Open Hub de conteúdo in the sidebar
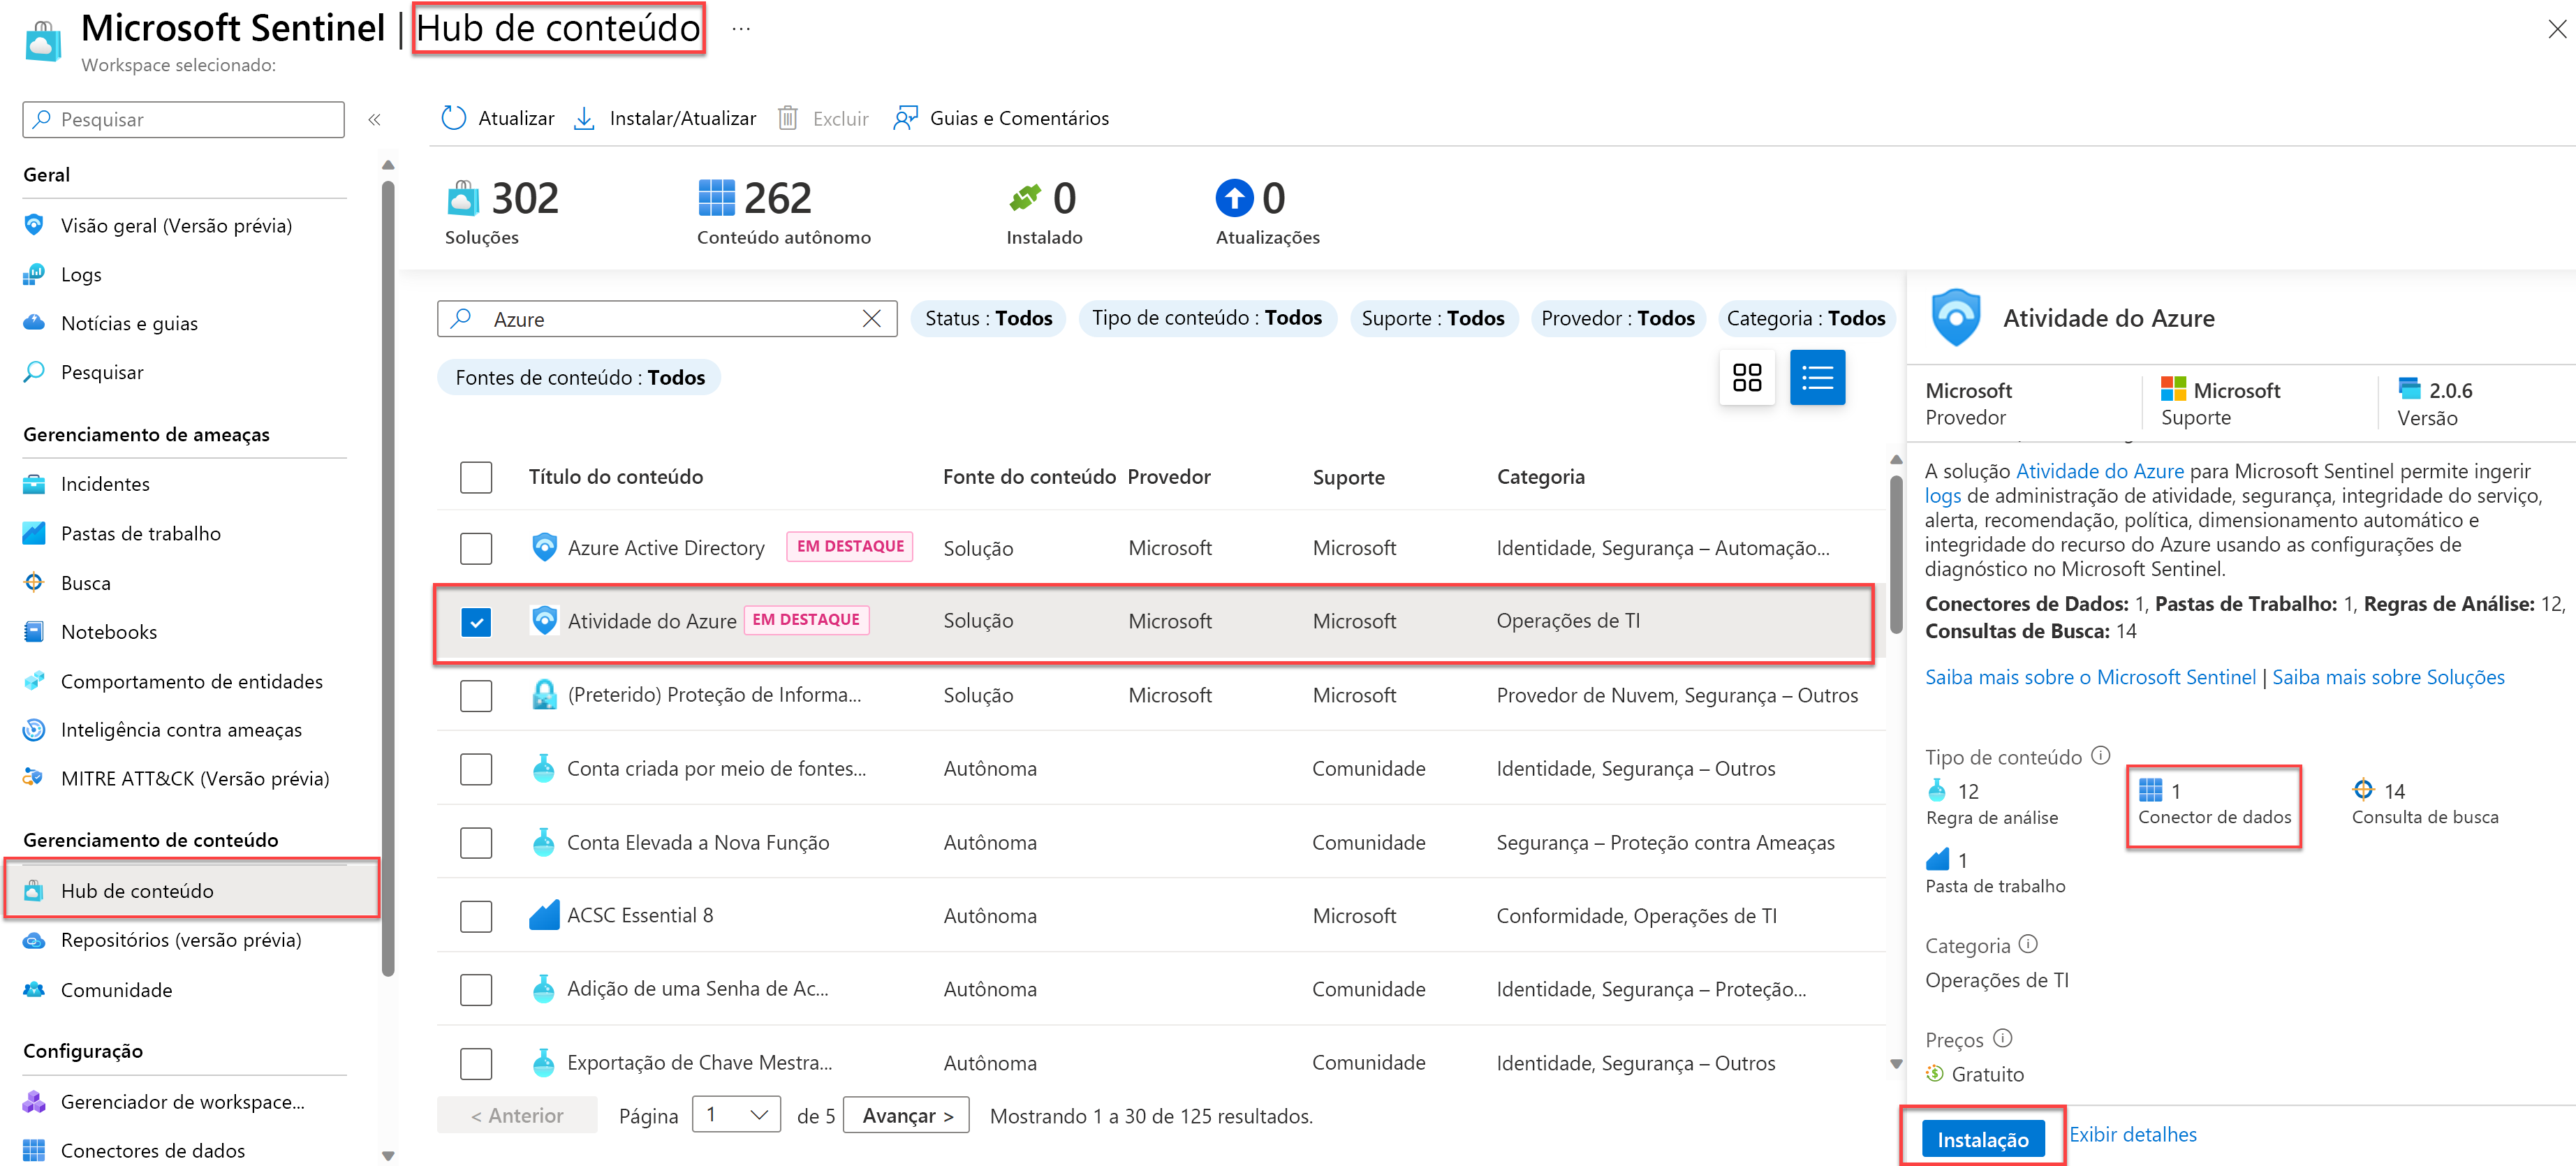This screenshot has height=1166, width=2576. click(191, 890)
